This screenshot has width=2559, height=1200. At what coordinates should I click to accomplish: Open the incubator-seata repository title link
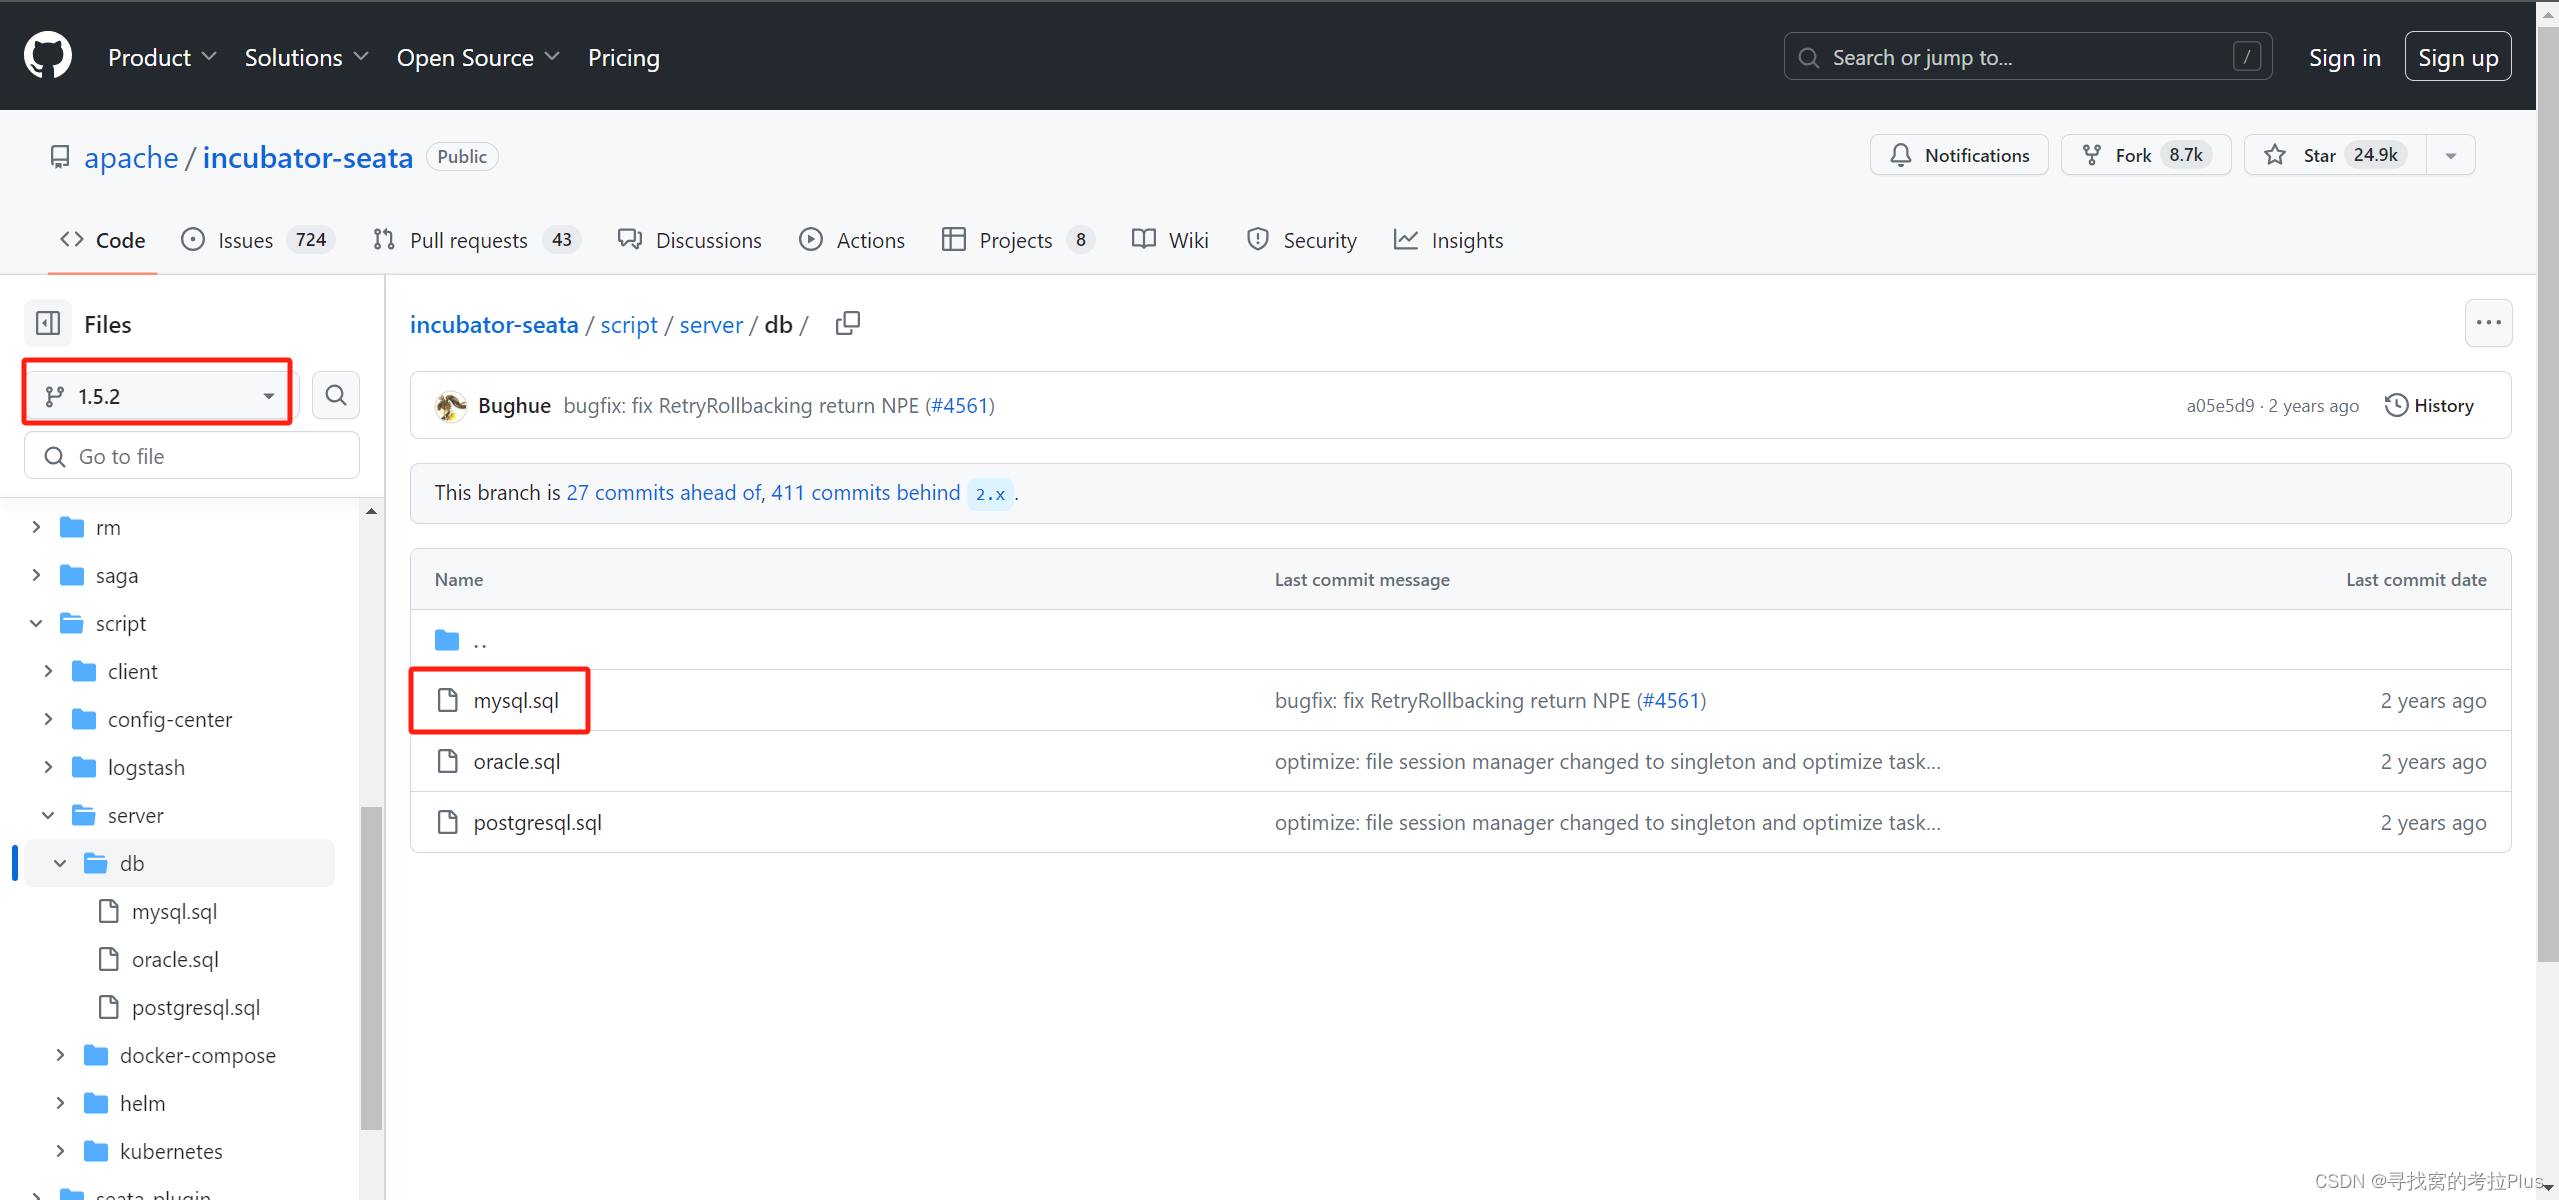click(x=308, y=157)
